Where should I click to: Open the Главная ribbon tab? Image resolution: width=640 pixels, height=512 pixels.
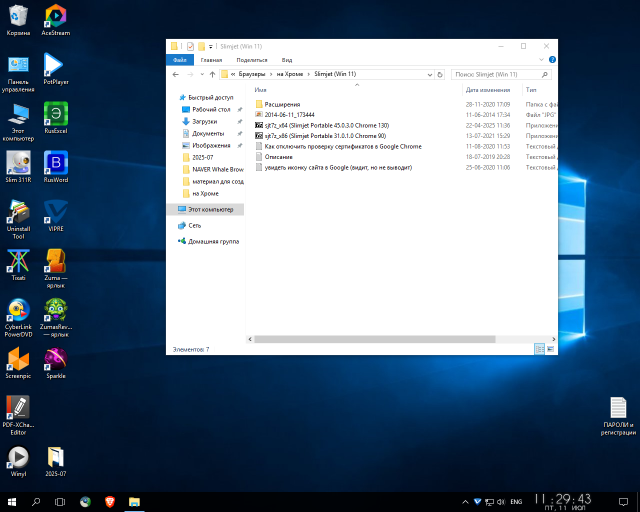click(x=211, y=60)
